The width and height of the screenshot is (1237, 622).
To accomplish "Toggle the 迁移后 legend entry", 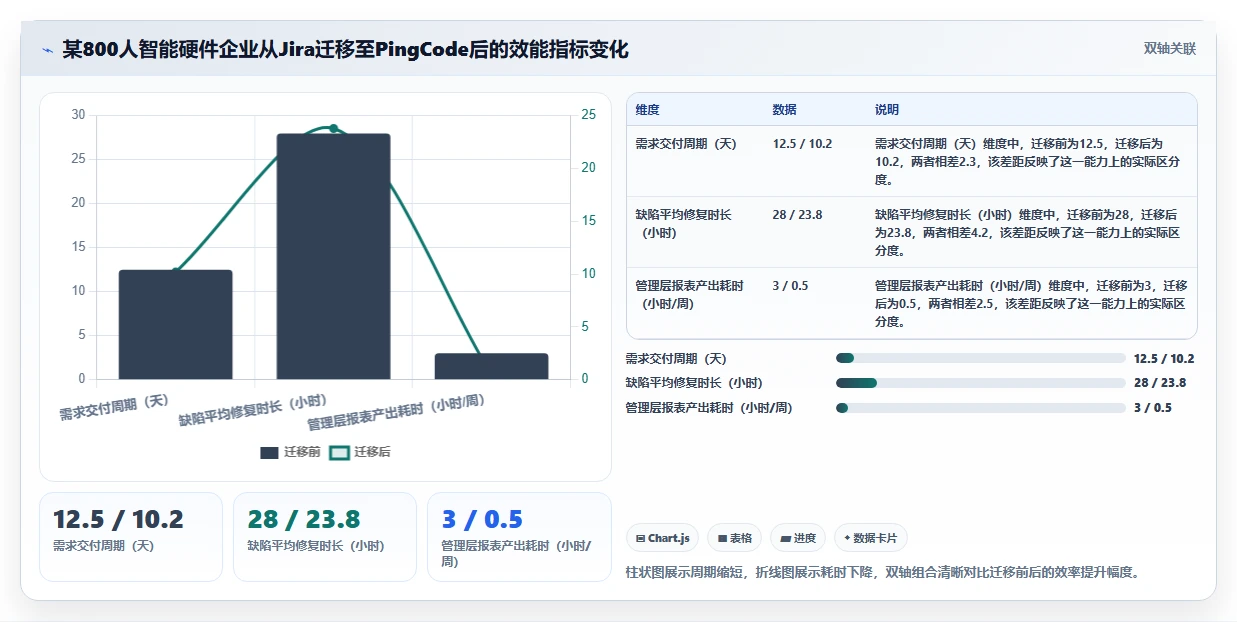I will click(360, 452).
